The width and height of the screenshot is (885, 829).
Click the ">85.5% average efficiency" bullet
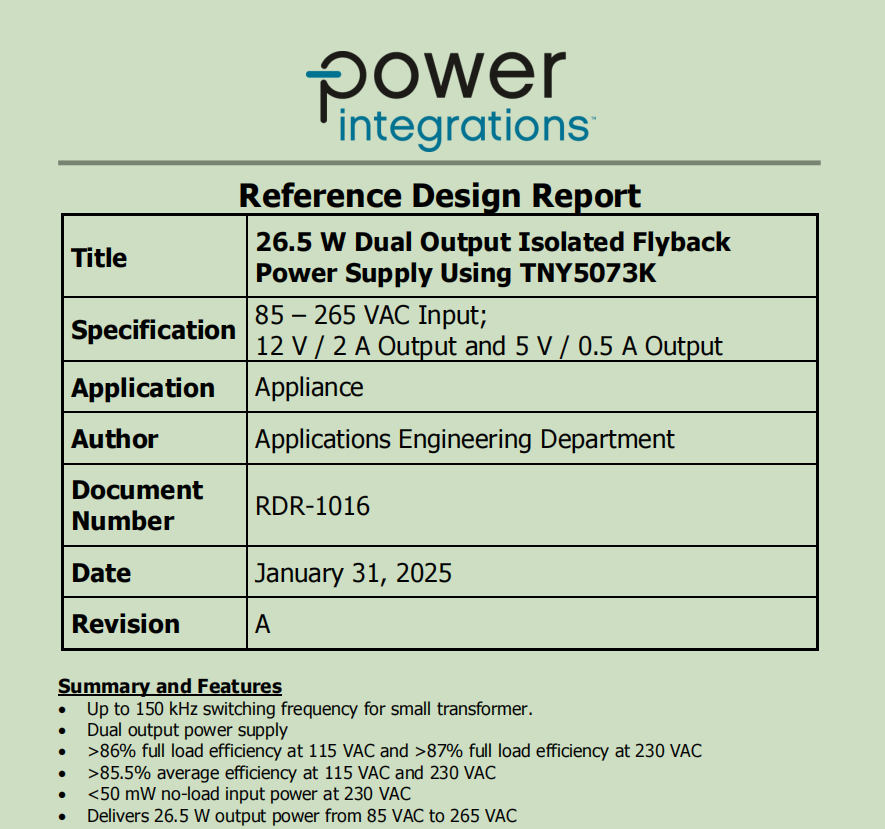pos(291,773)
